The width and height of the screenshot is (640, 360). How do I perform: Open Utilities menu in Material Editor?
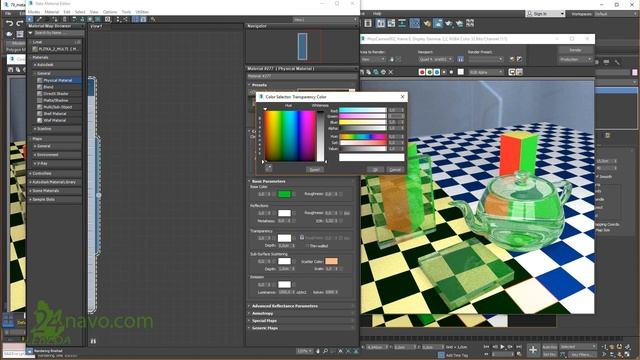pos(142,12)
